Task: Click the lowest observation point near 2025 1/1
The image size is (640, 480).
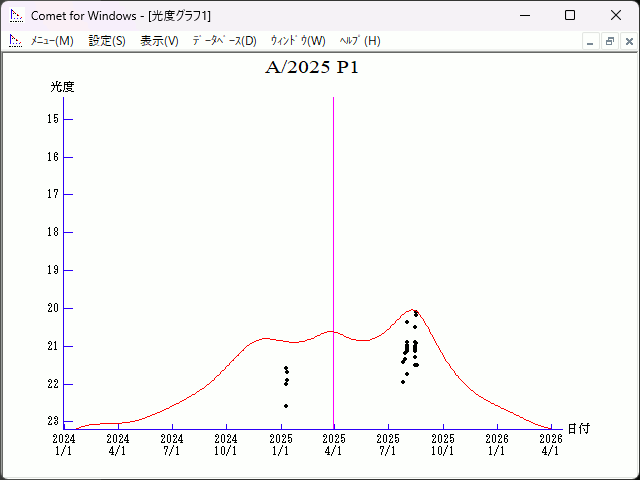Action: tap(286, 406)
